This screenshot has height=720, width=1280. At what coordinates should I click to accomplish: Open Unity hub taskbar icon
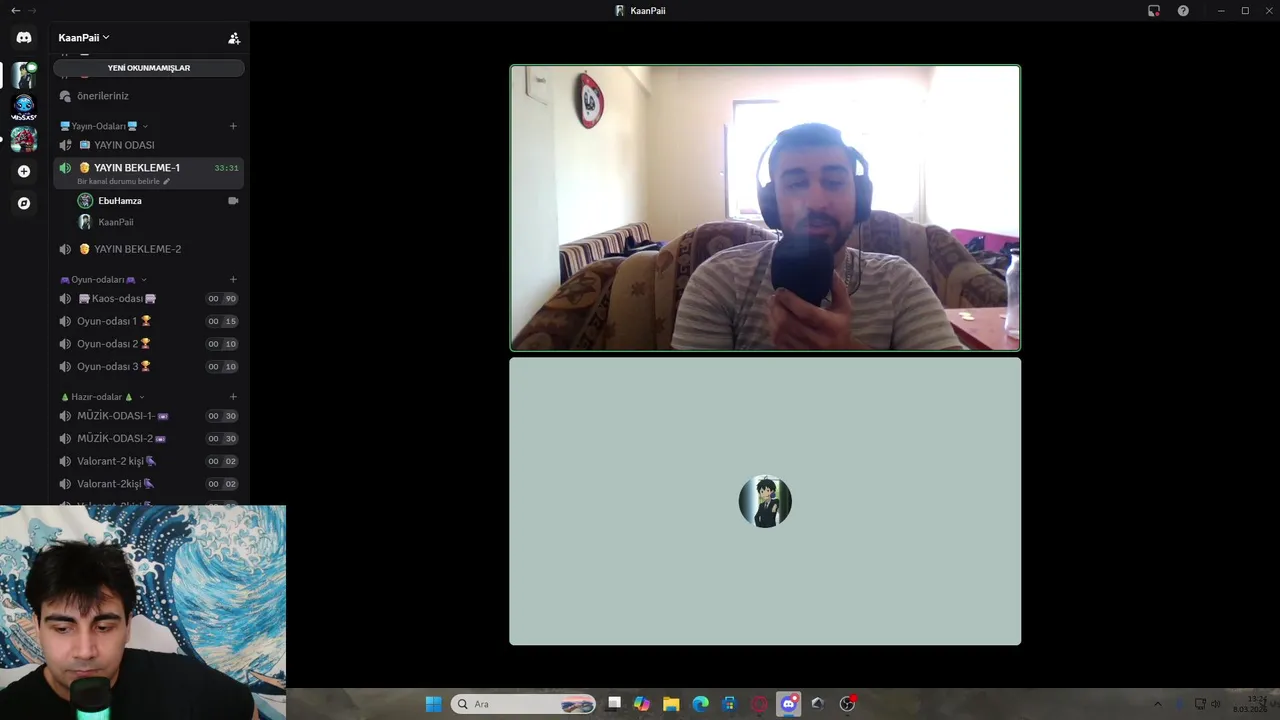click(x=818, y=704)
